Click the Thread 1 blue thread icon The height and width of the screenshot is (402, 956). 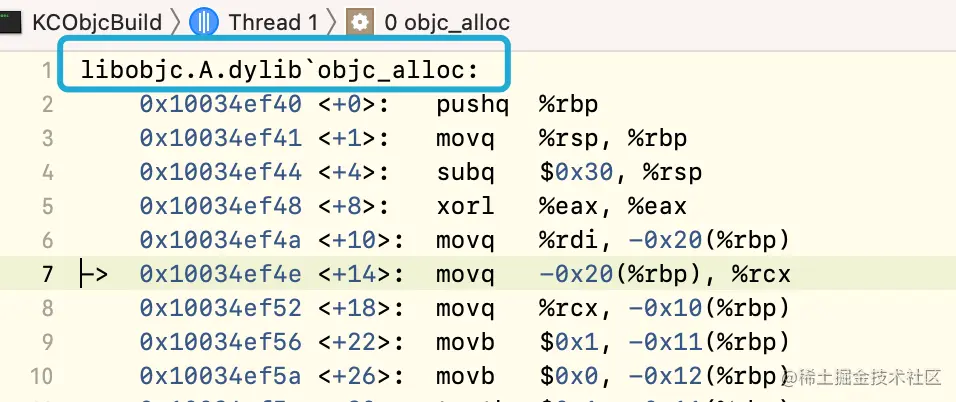point(204,23)
